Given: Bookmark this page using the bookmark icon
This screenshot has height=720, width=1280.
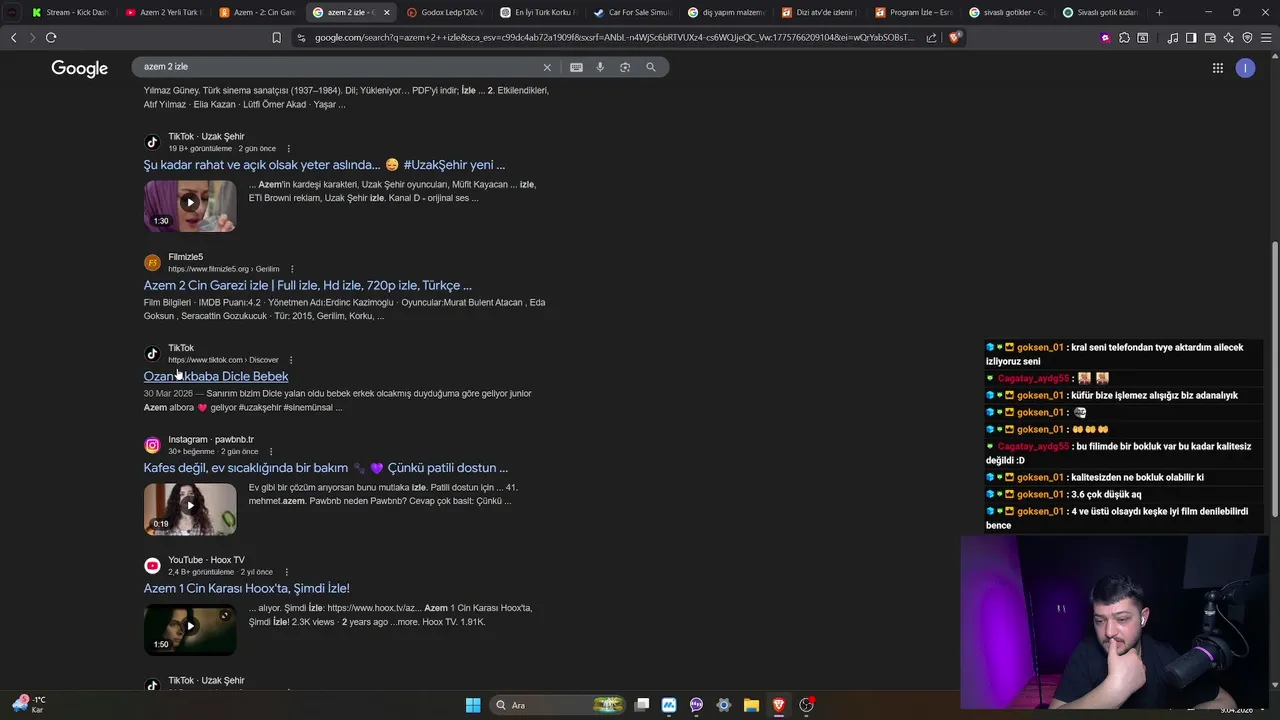Looking at the screenshot, I should (277, 38).
